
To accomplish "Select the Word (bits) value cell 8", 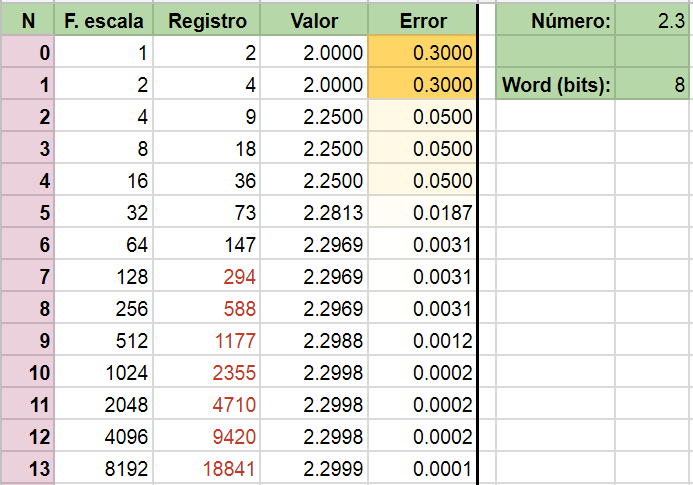I will tap(652, 84).
